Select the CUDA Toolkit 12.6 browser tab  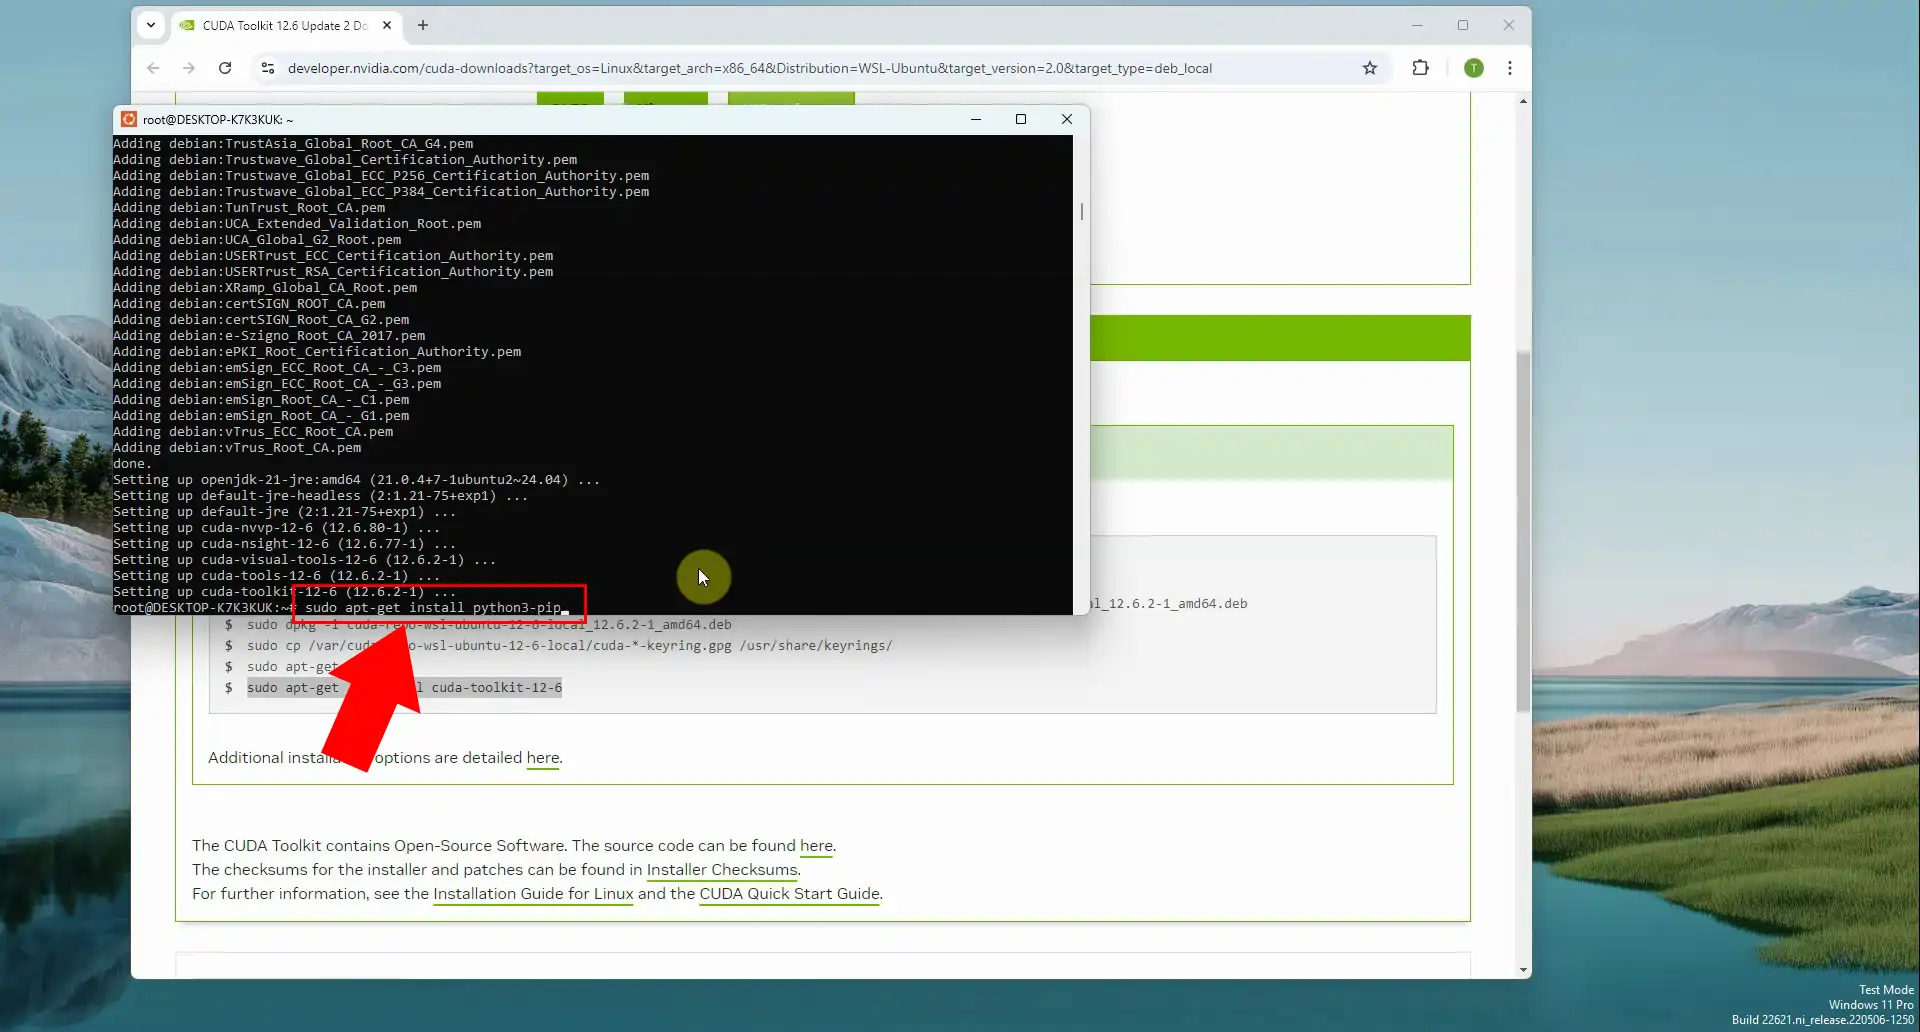pyautogui.click(x=286, y=26)
